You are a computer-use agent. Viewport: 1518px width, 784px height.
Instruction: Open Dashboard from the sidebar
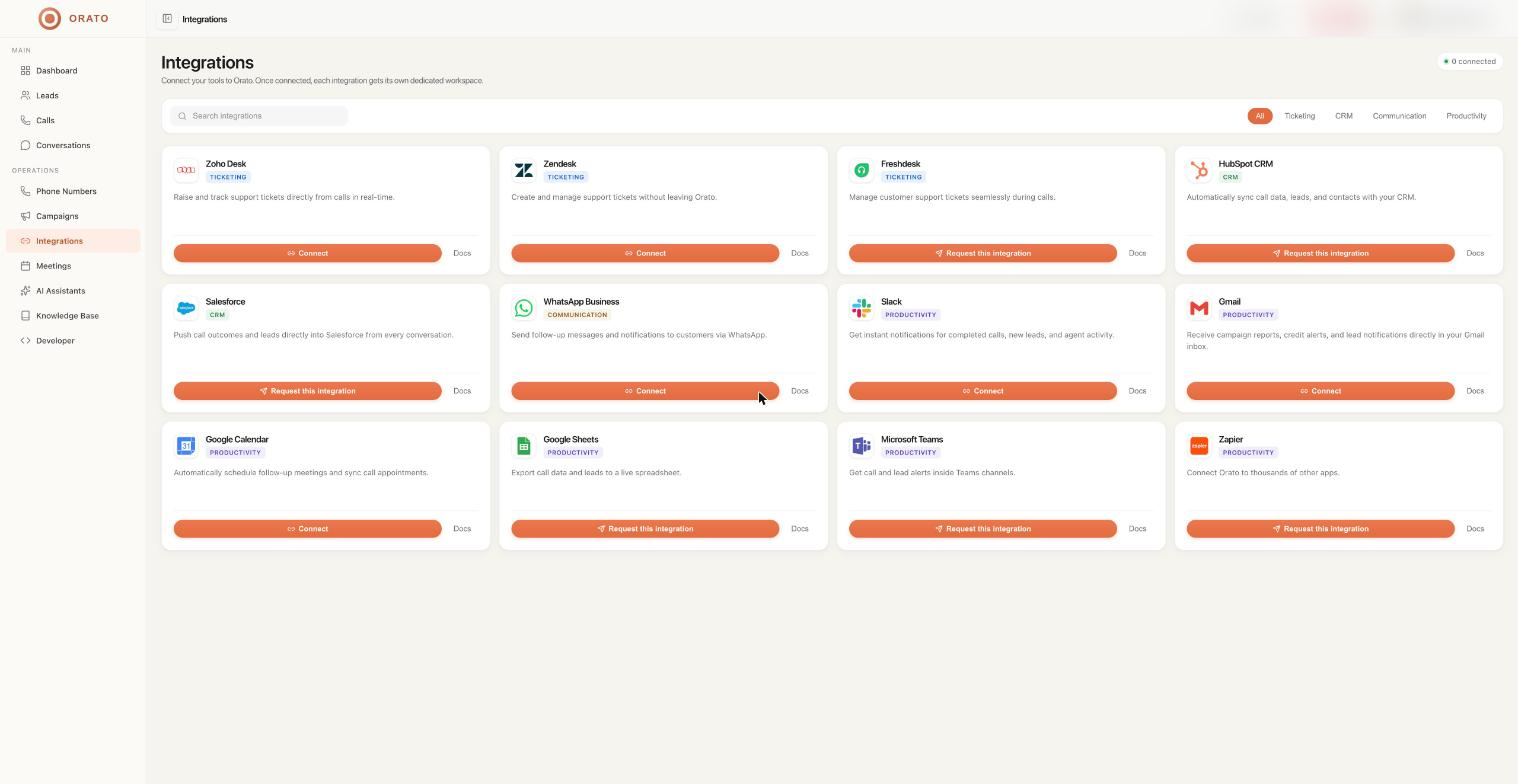pos(73,71)
